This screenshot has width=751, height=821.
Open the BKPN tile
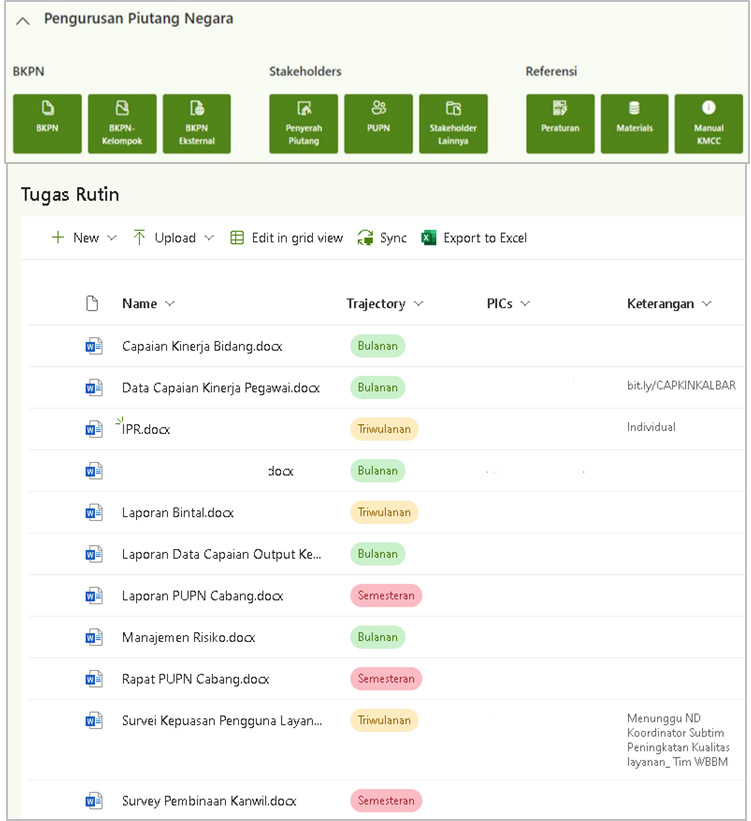pos(47,124)
